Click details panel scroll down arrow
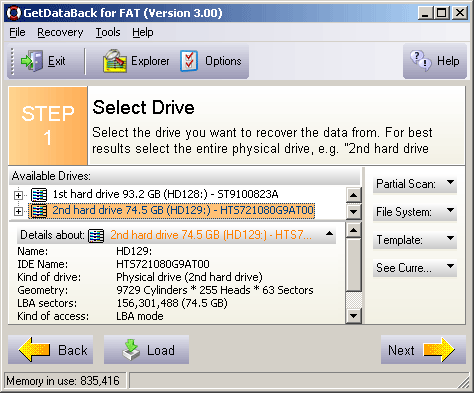474x393 pixels. (354, 315)
